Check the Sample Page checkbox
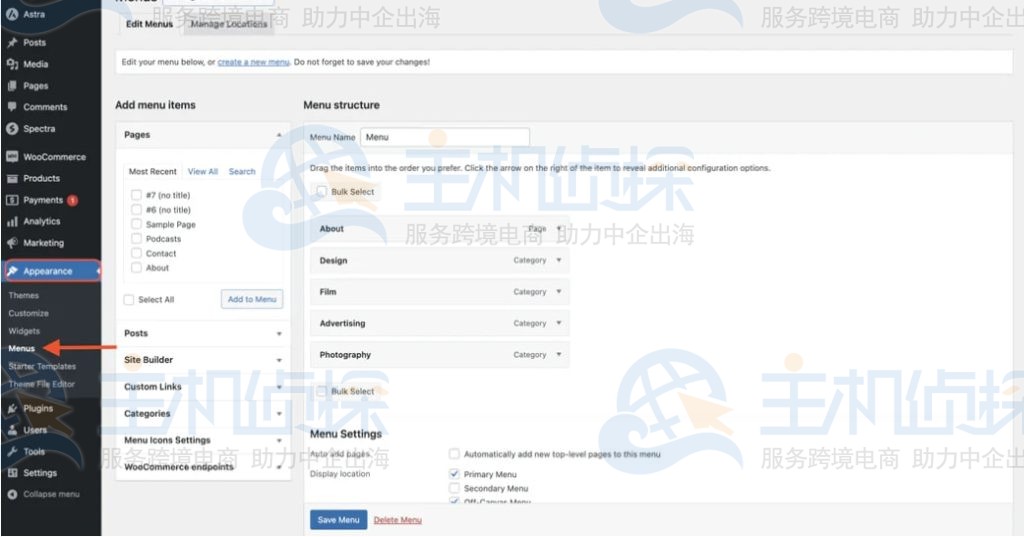This screenshot has height=537, width=1024. [x=137, y=225]
